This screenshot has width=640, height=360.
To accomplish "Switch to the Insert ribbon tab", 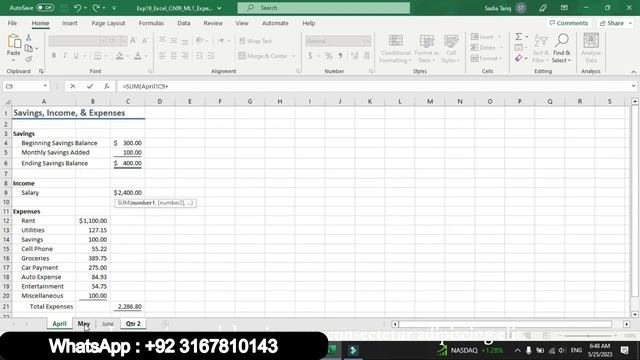I will click(70, 23).
